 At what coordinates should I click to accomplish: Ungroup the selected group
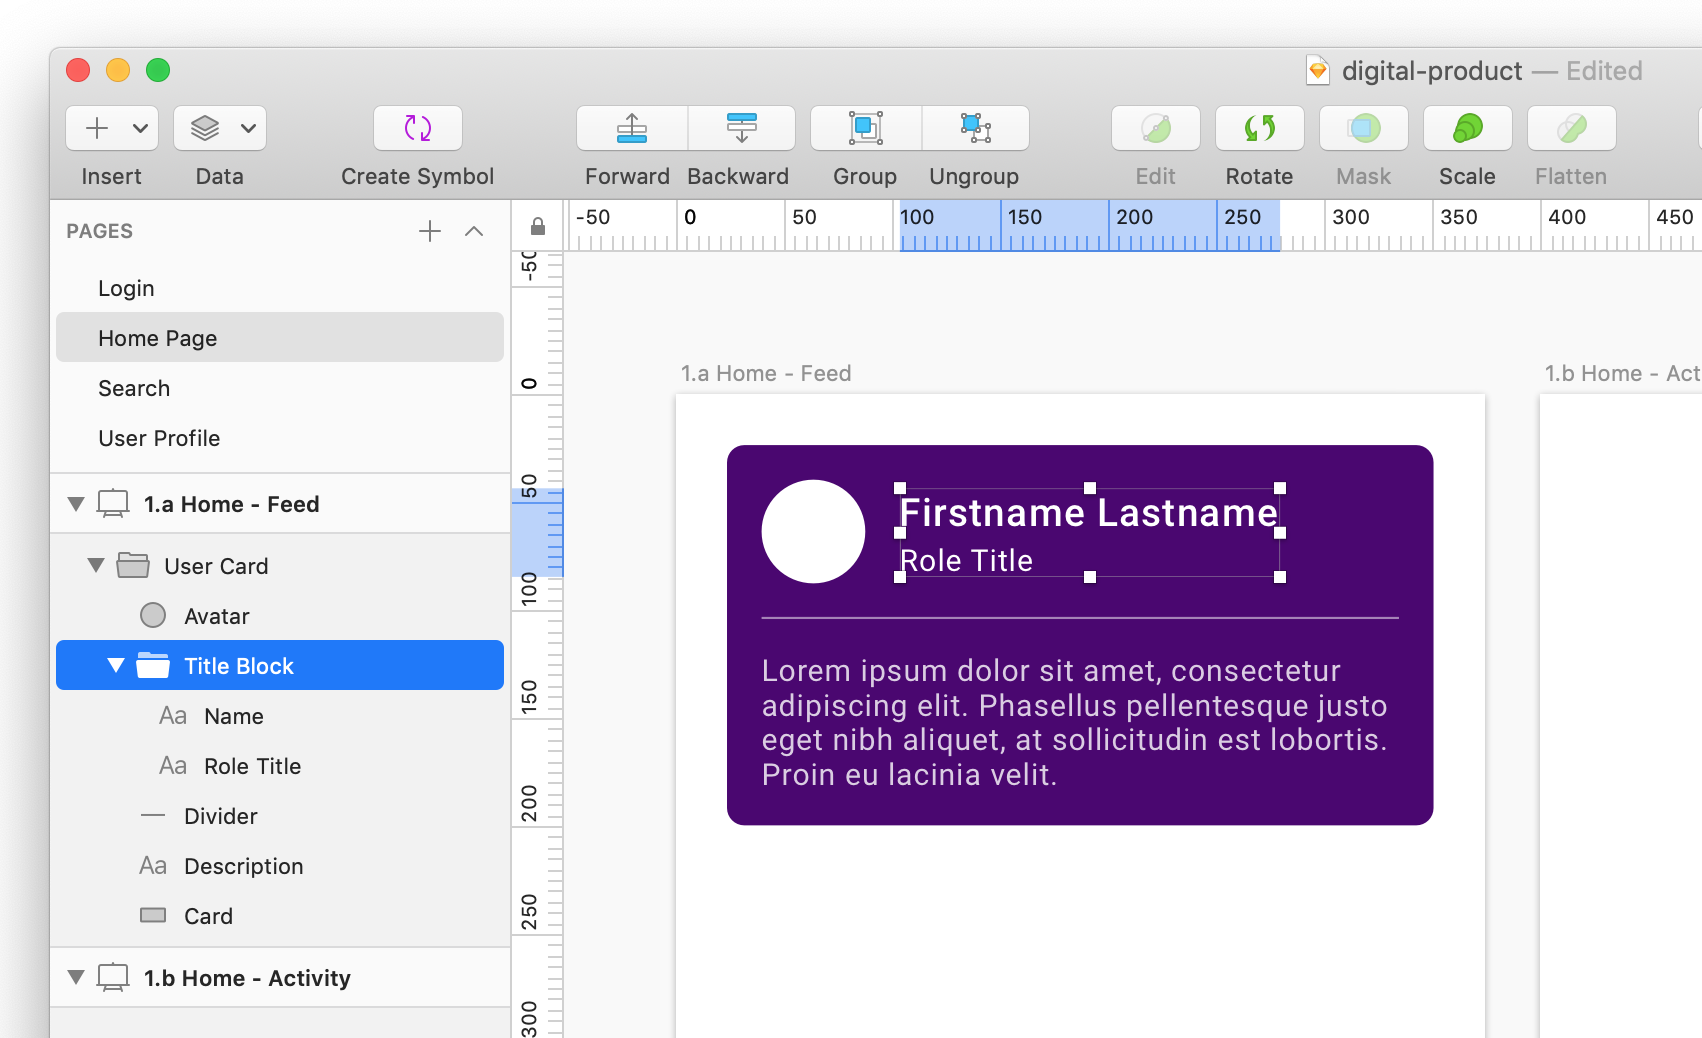[x=975, y=128]
